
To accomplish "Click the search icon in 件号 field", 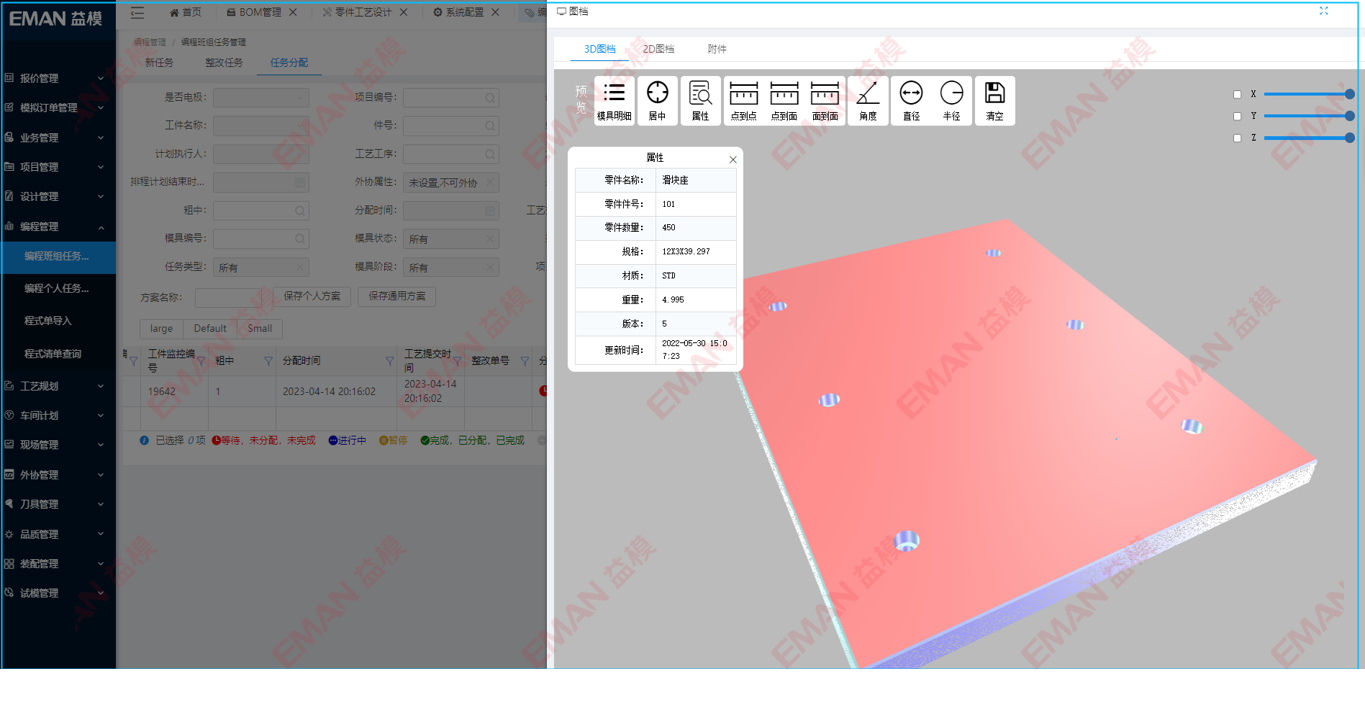I will pos(490,126).
